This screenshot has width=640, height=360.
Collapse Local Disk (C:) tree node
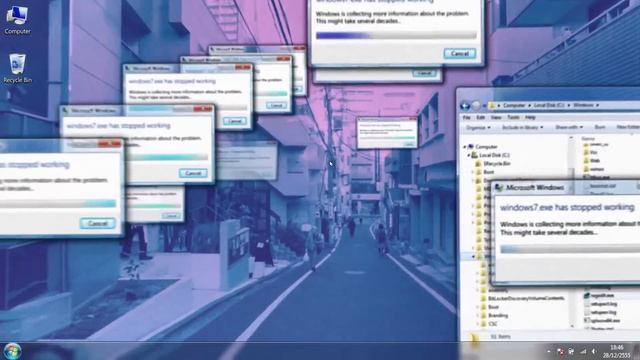pyautogui.click(x=469, y=155)
